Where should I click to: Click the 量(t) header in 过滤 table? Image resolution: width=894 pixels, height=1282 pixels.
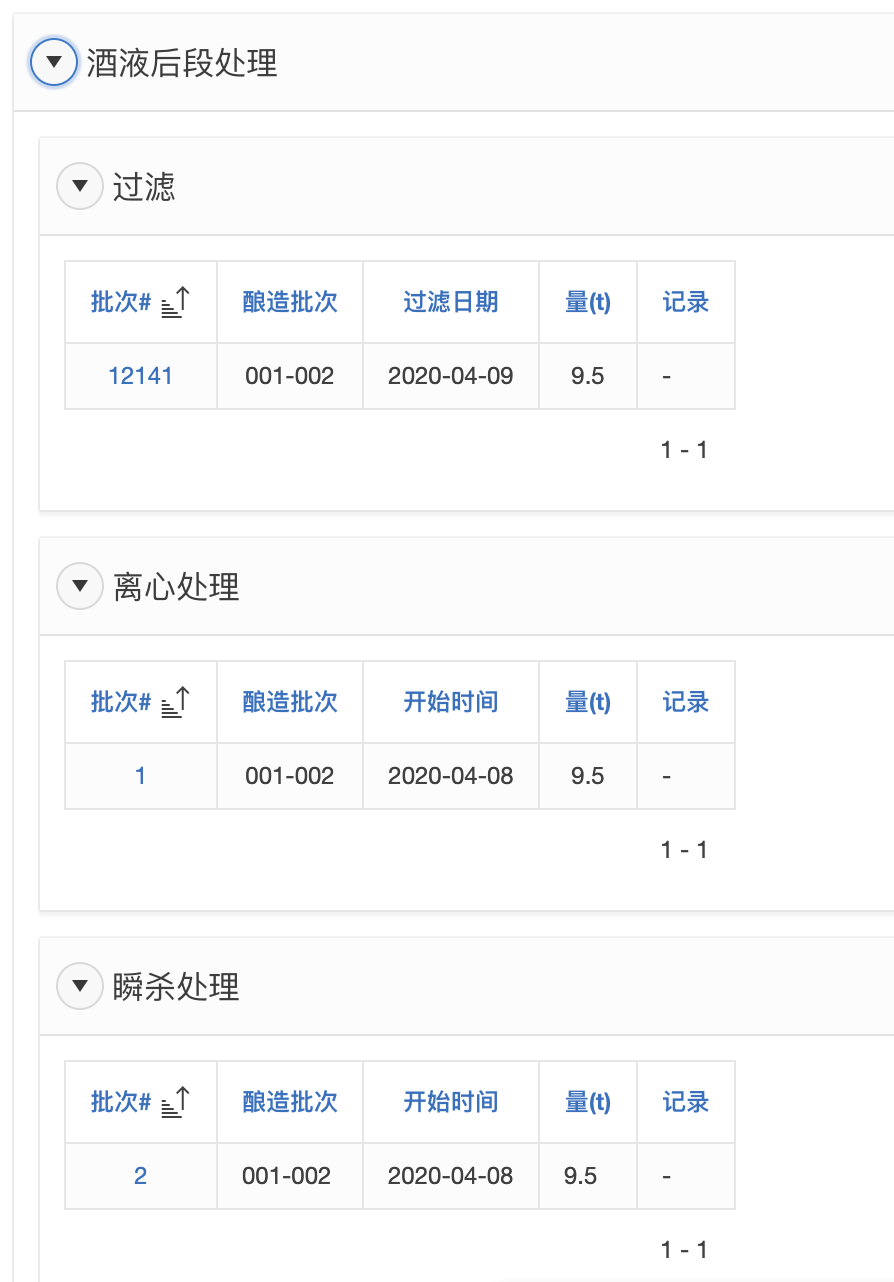pos(588,302)
